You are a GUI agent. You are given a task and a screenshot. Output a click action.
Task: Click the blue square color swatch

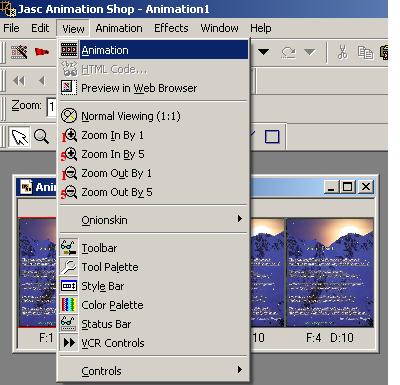[272, 137]
